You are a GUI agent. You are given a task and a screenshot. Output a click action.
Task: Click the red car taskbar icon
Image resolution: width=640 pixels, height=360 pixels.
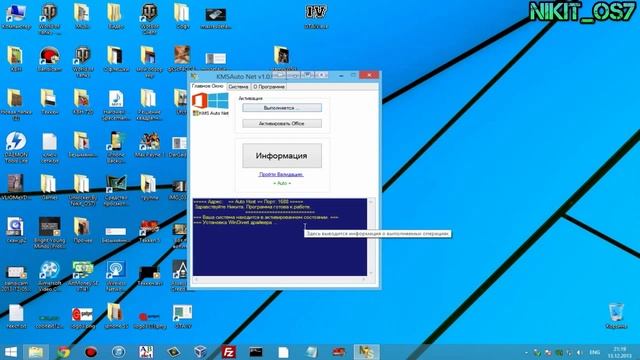click(338, 352)
